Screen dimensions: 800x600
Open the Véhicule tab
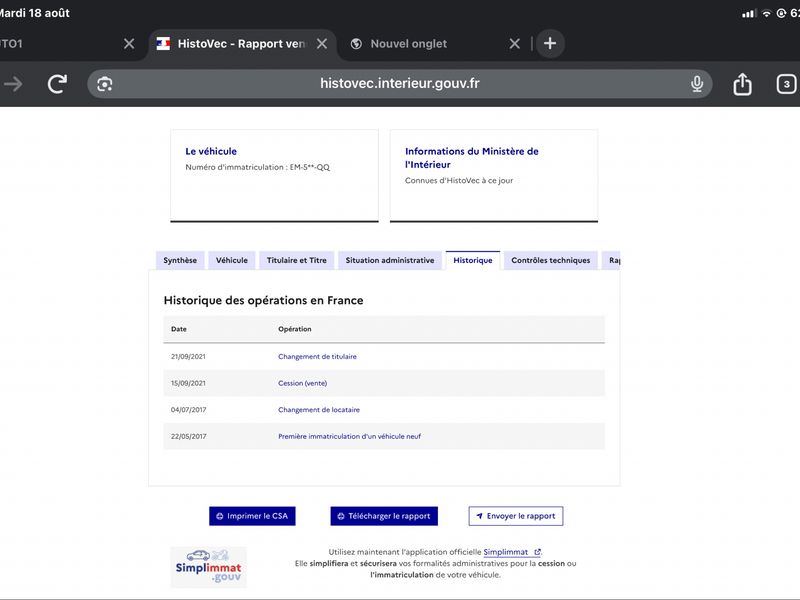point(232,260)
